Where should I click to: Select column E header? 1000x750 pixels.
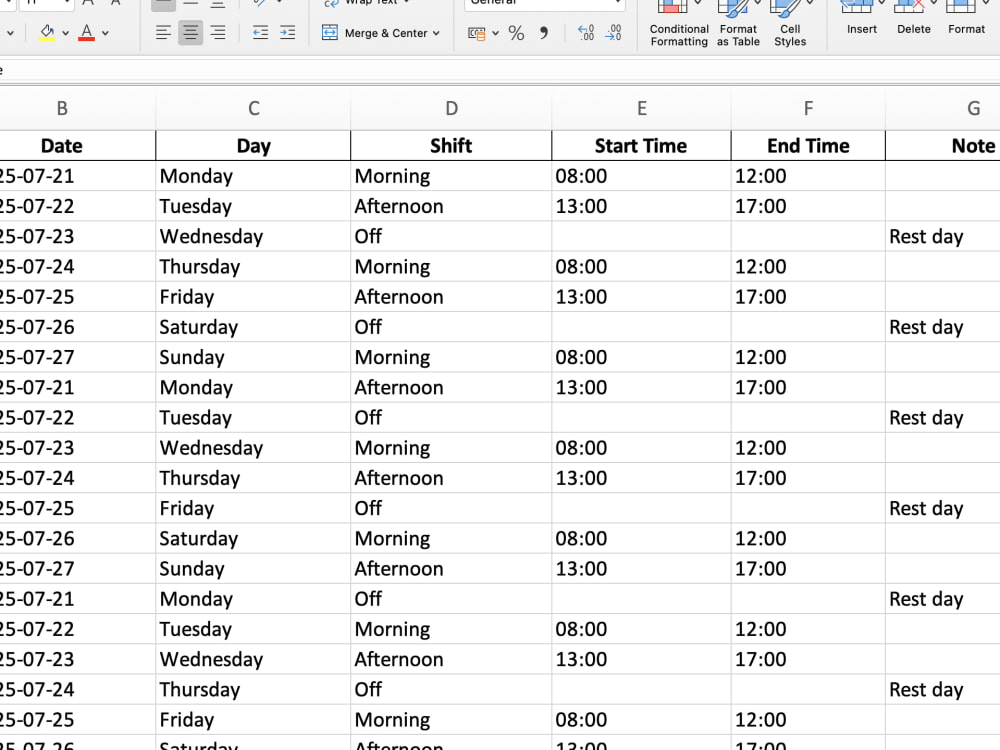(642, 108)
